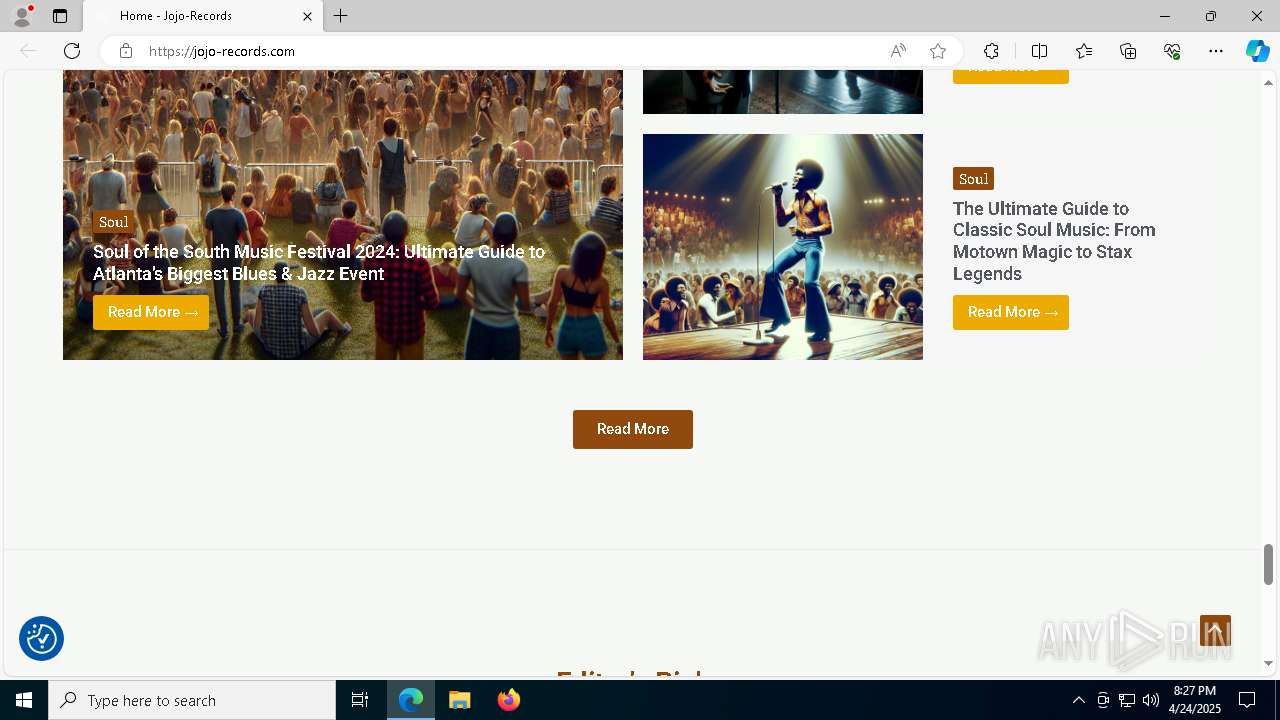Viewport: 1280px width, 720px height.
Task: Open the soul singer concert thumbnail
Action: [x=783, y=247]
